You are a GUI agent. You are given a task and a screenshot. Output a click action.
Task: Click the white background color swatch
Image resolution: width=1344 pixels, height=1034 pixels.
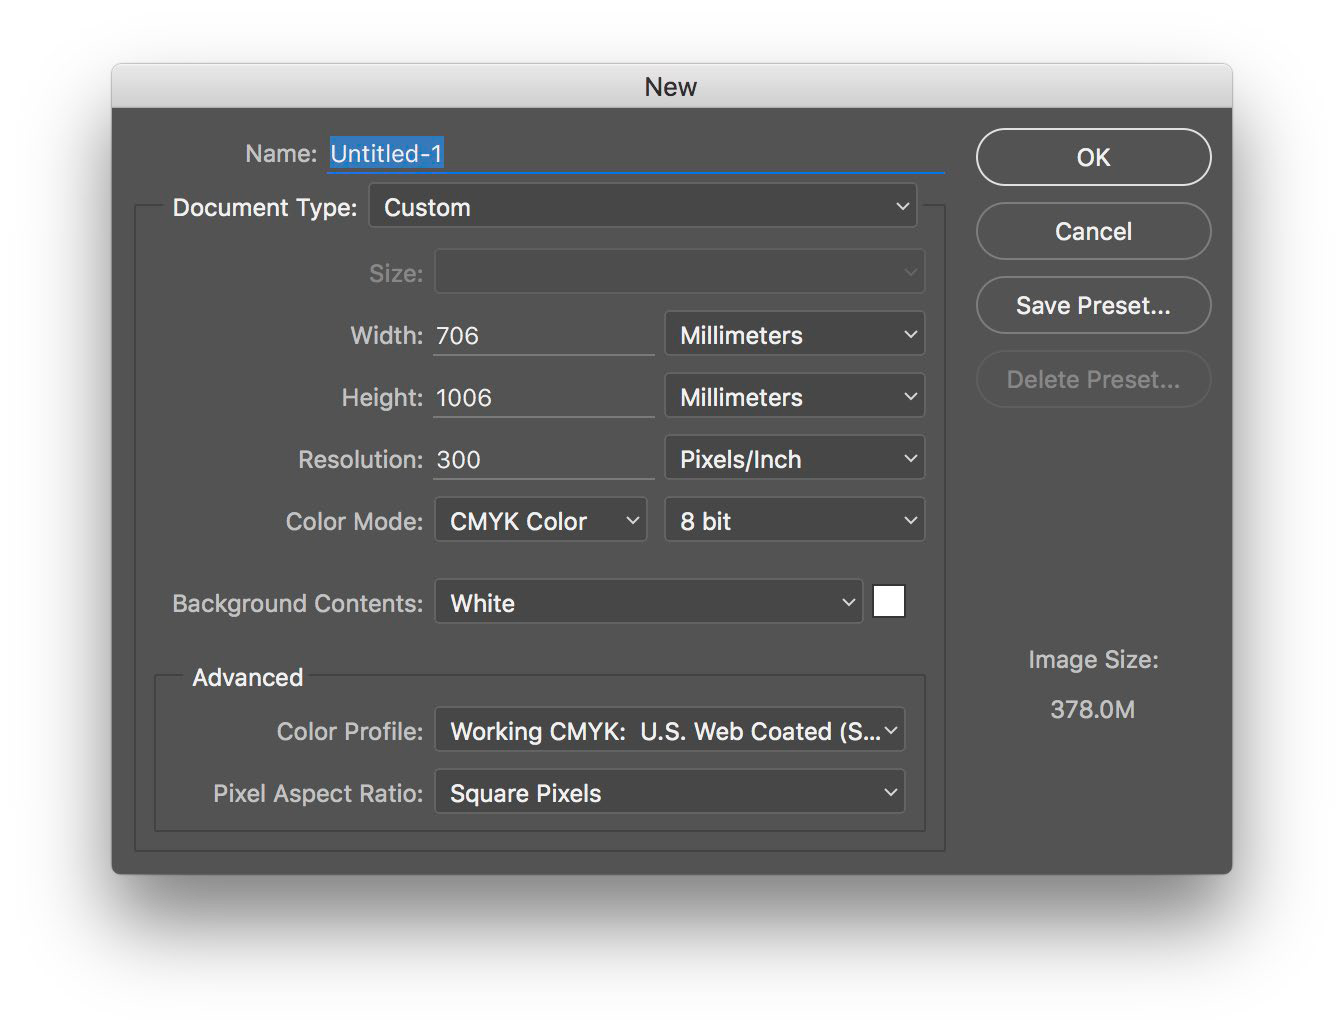(888, 602)
